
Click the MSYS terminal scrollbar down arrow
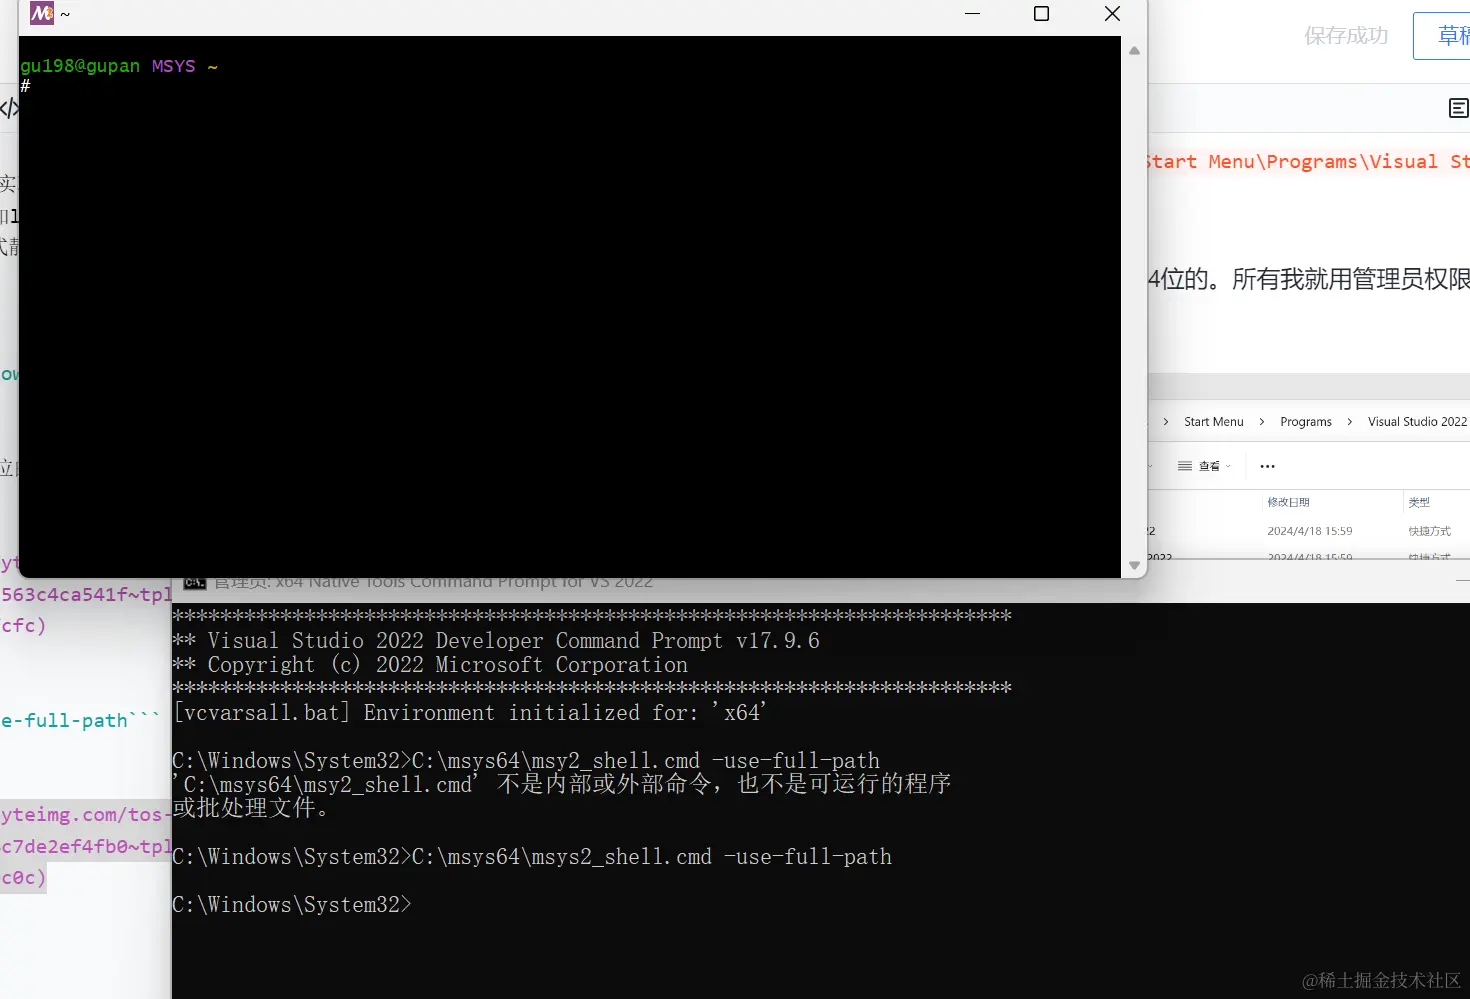click(x=1134, y=565)
